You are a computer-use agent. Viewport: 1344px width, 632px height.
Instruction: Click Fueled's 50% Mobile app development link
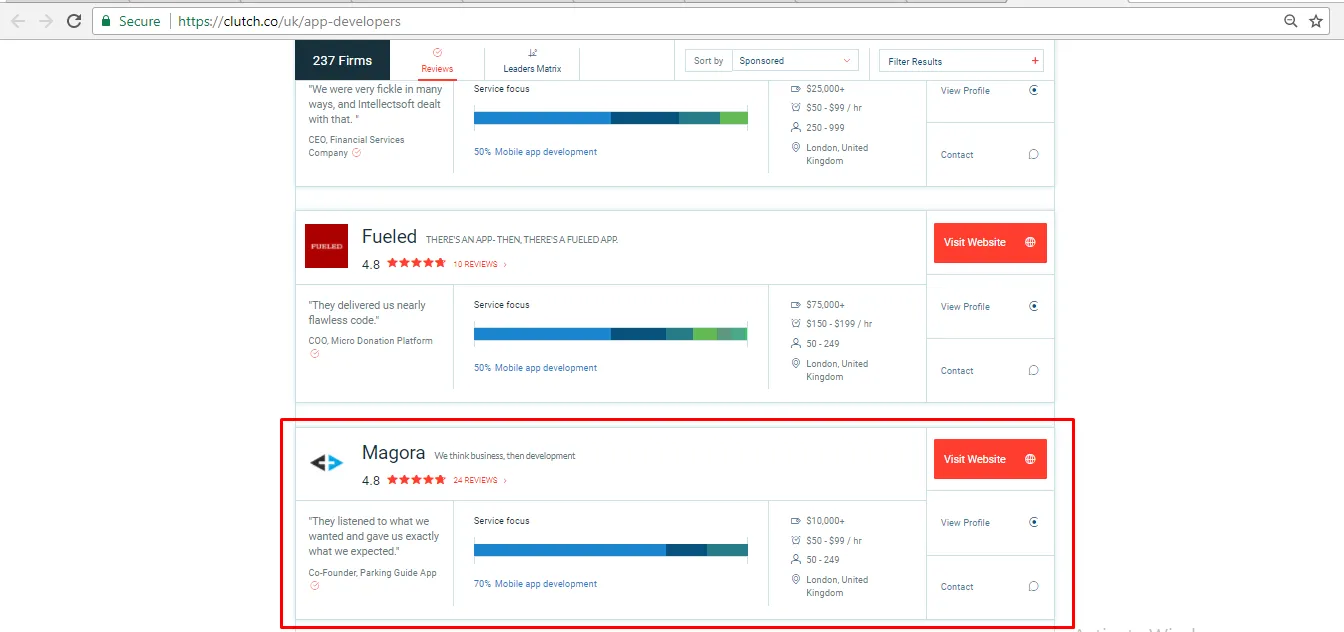click(535, 368)
